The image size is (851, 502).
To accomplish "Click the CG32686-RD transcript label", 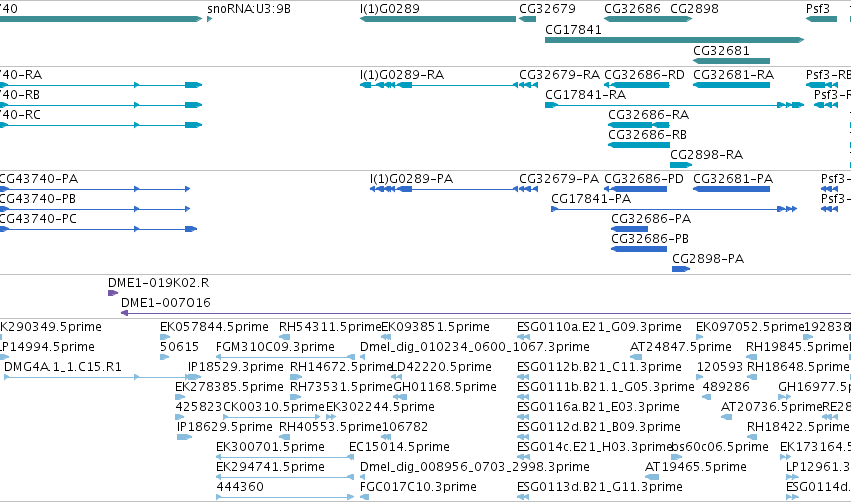I will click(644, 74).
